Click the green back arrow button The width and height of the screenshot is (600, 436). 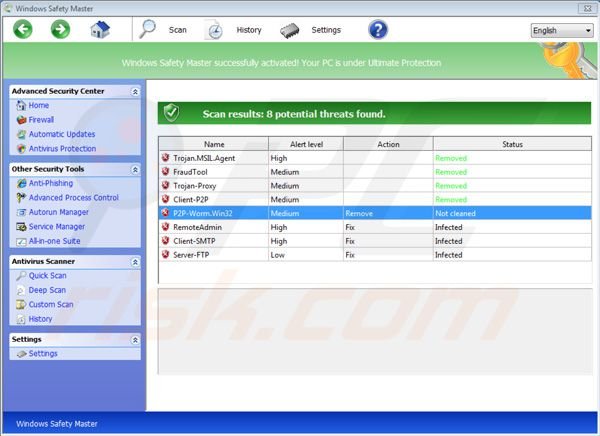click(x=23, y=29)
